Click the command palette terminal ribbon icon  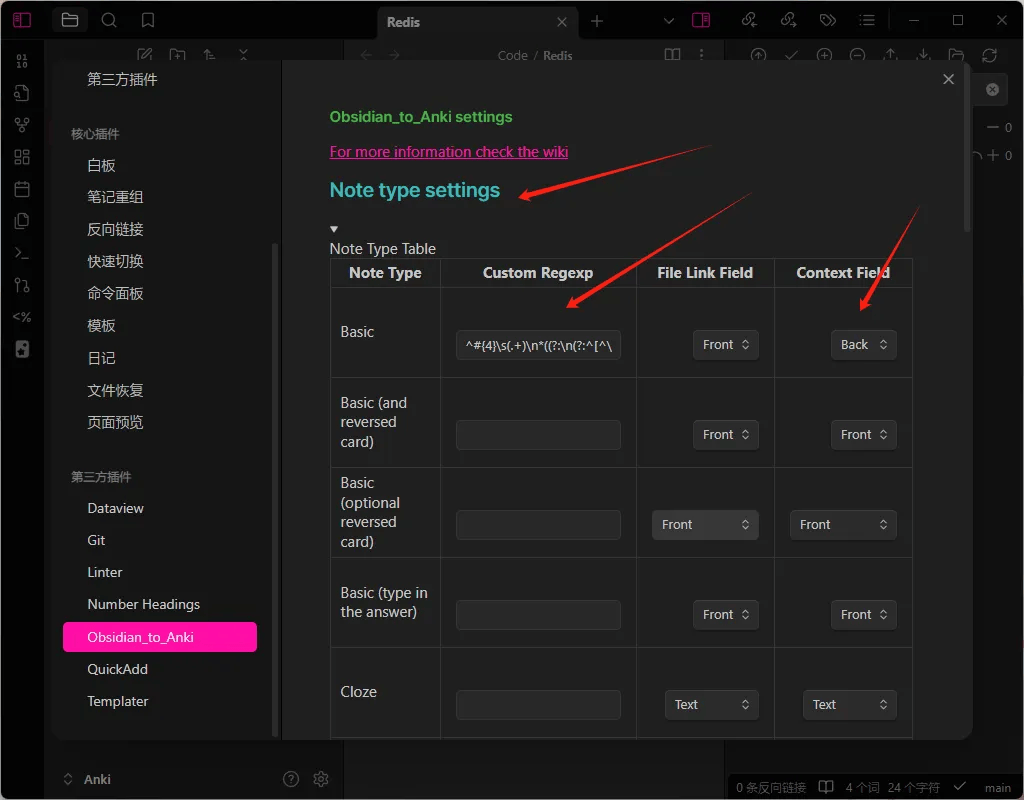click(22, 253)
